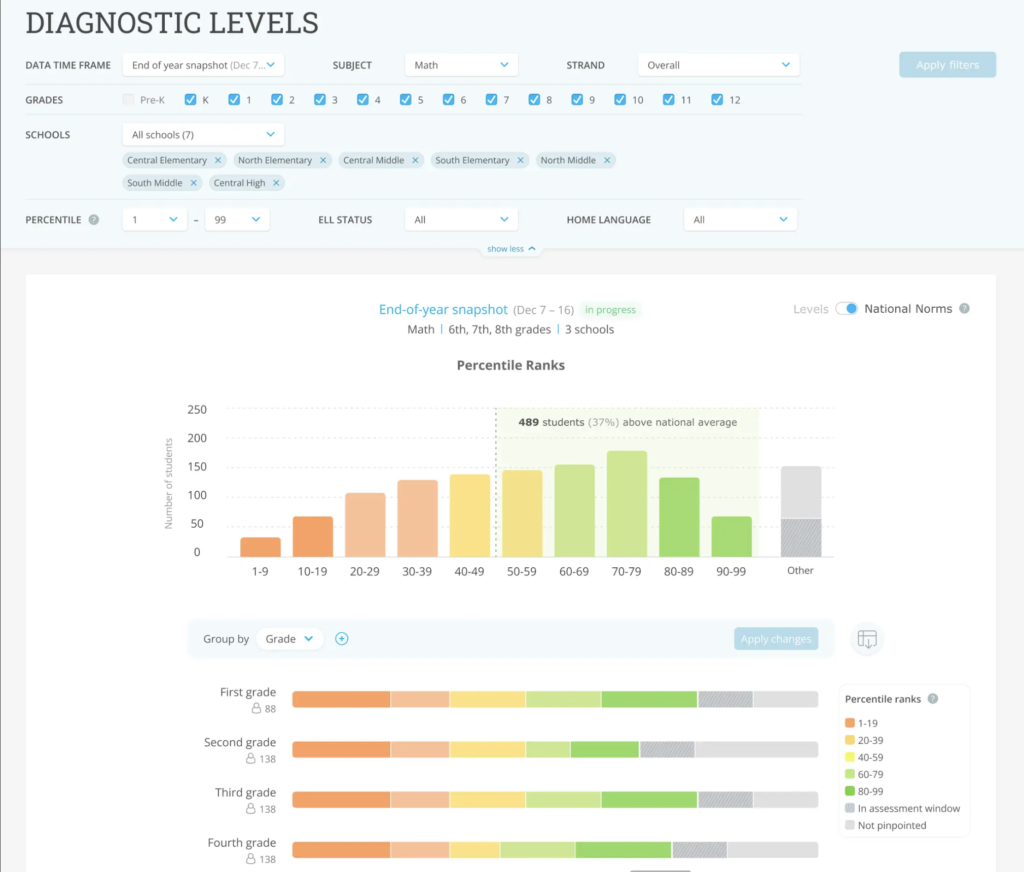Uncheck grade 2 checkbox

coord(277,99)
